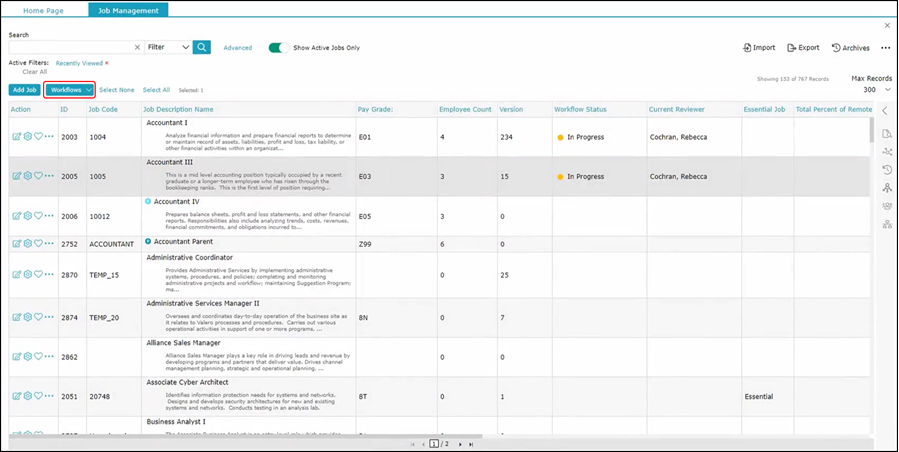The height and width of the screenshot is (452, 899).
Task: Select the Job Management tab
Action: [x=128, y=10]
